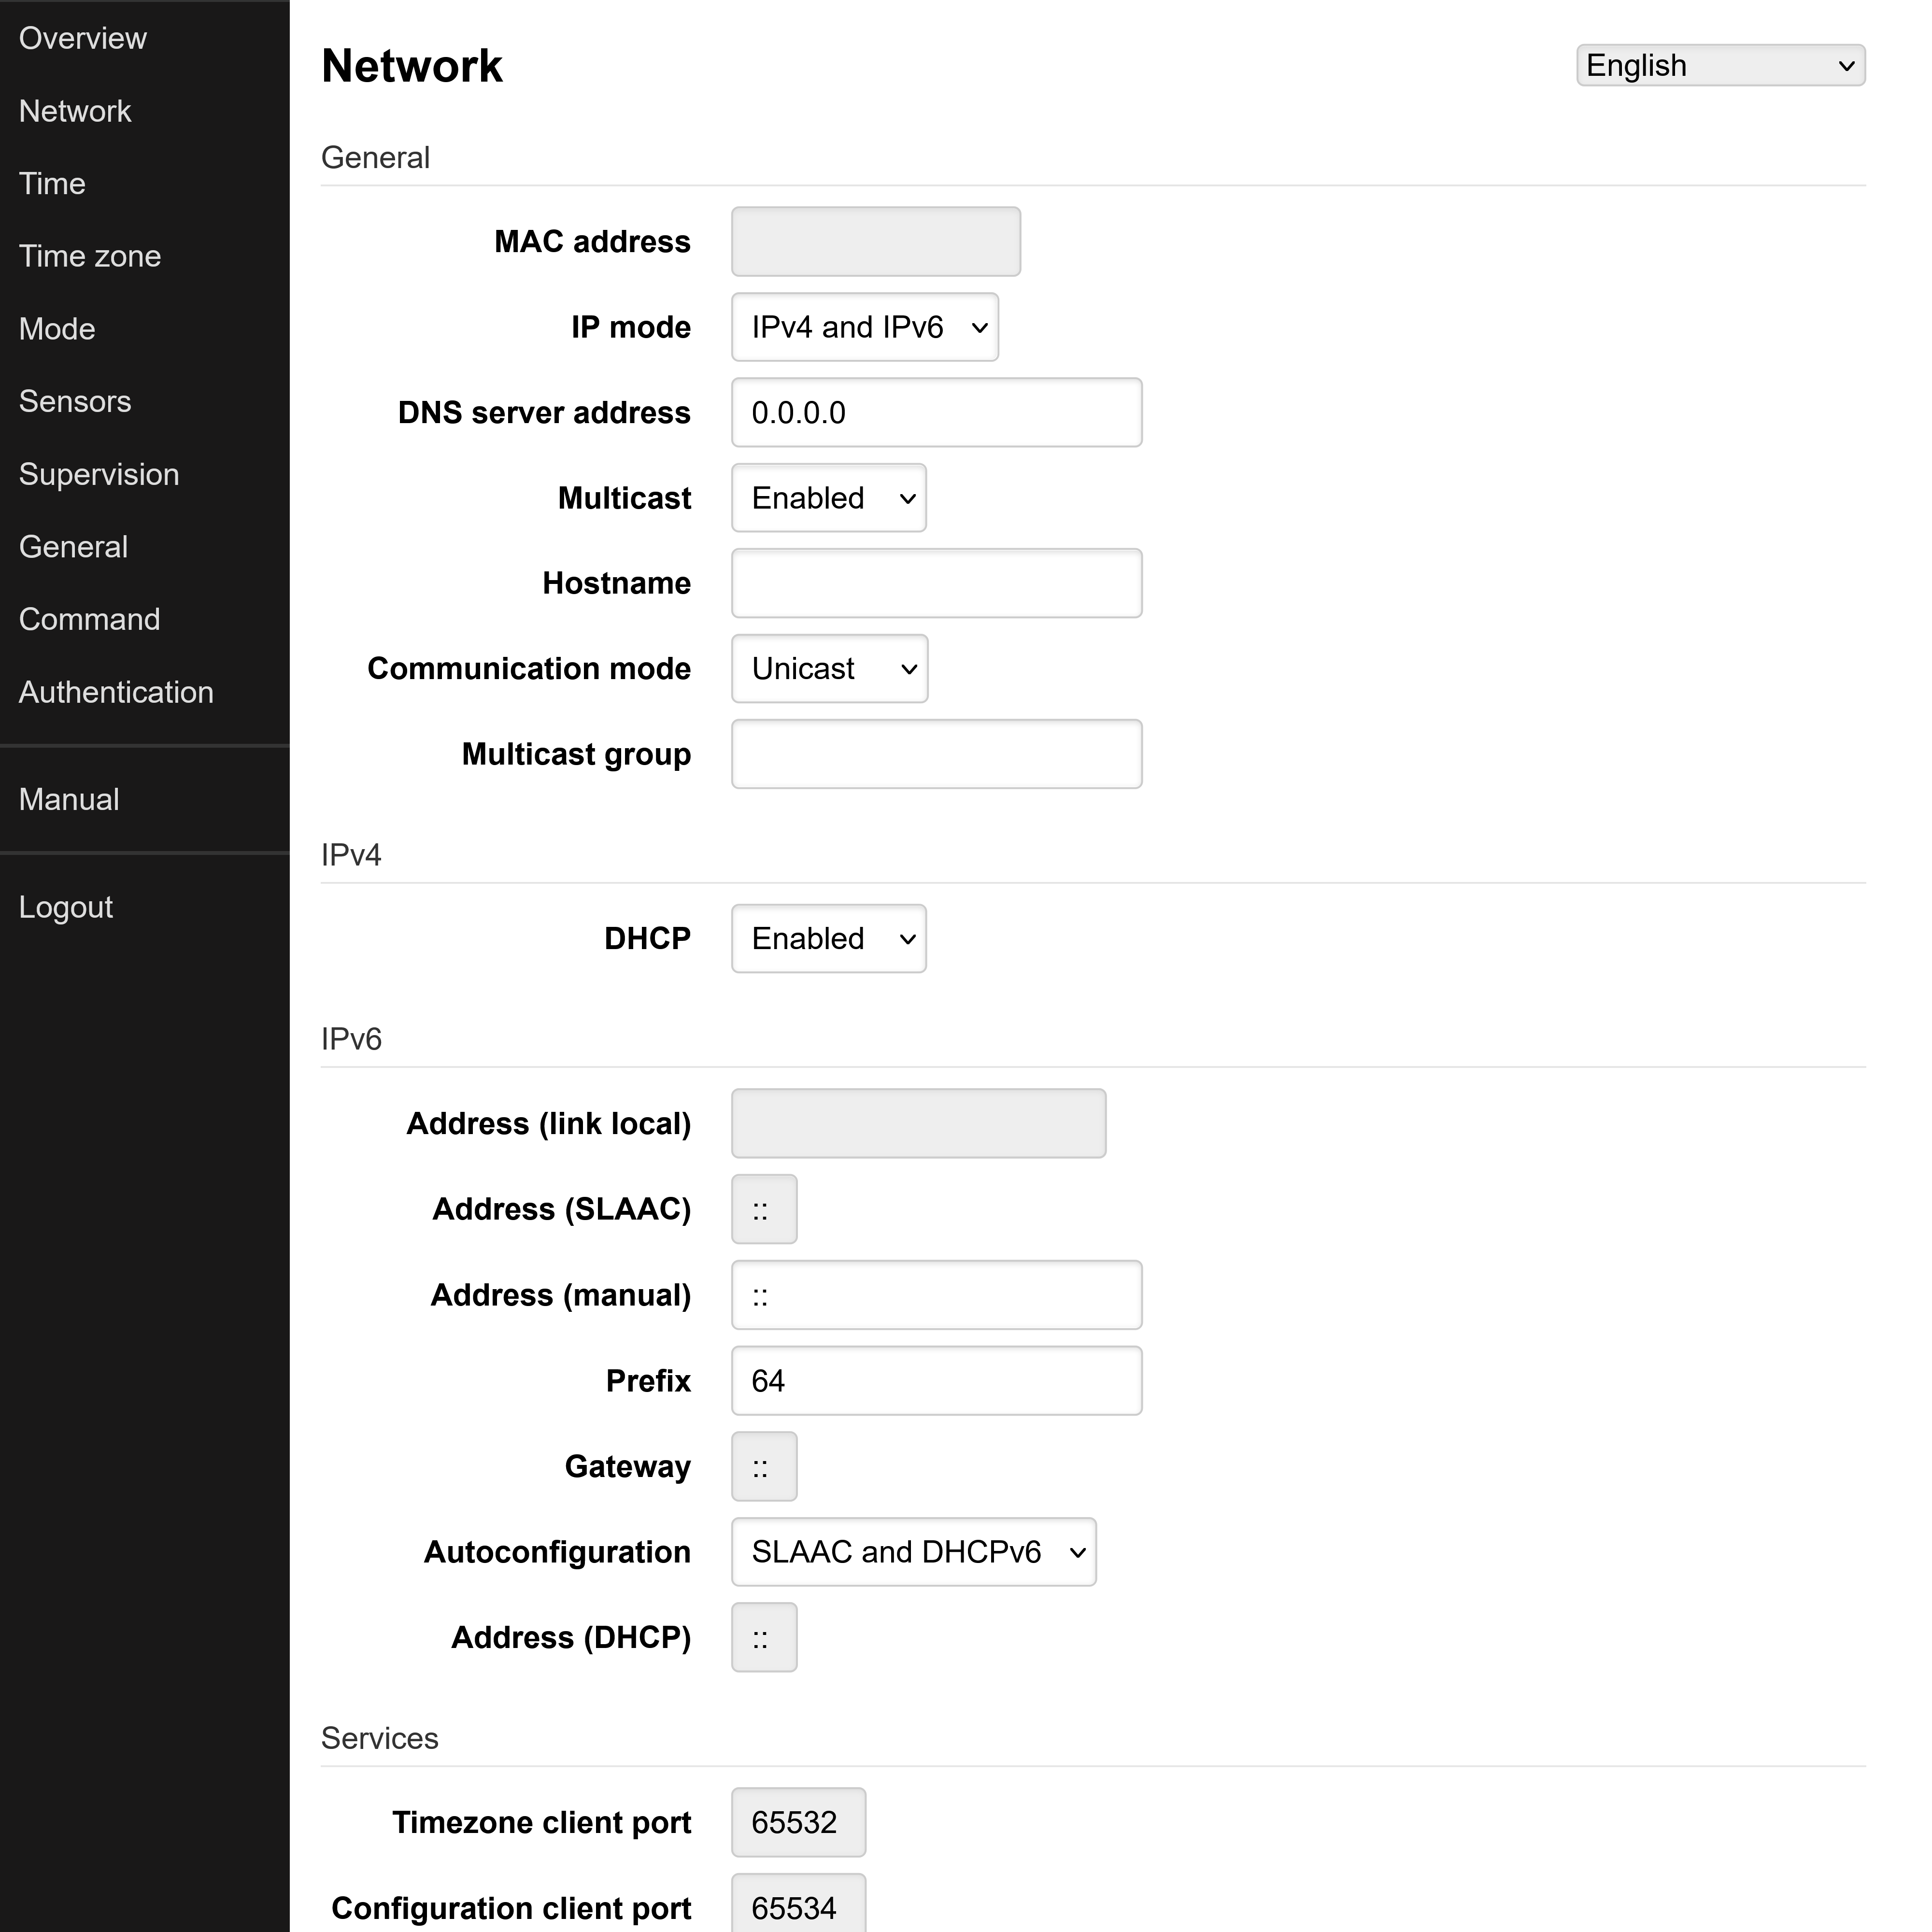Screen dimensions: 1932x1932
Task: Open the Multicast enabled dropdown
Action: [x=828, y=498]
